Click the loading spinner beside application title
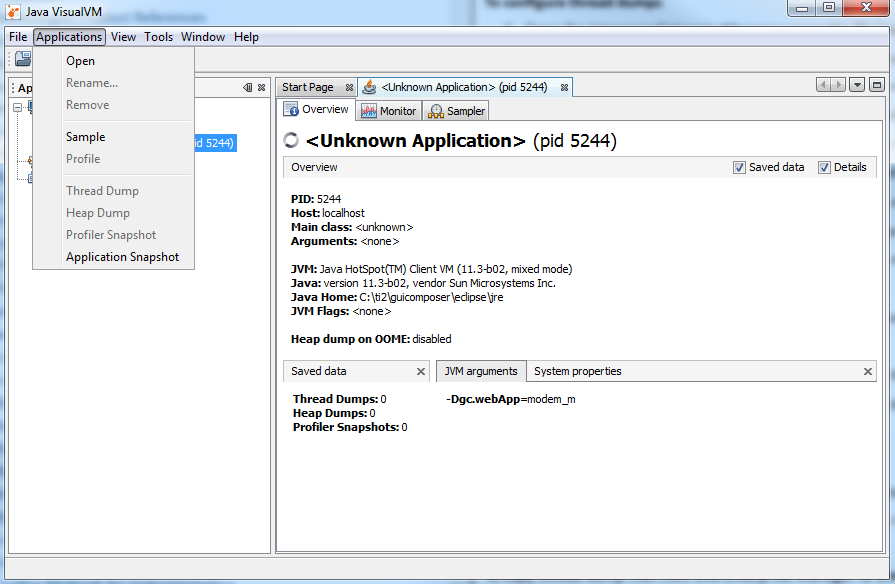Screen dimensions: 895x584 (291, 140)
